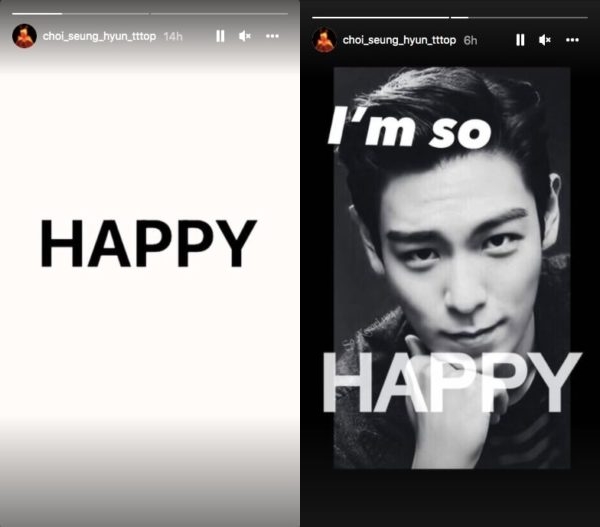Click the first progress segment of left story
This screenshot has width=600, height=527.
[x=80, y=14]
